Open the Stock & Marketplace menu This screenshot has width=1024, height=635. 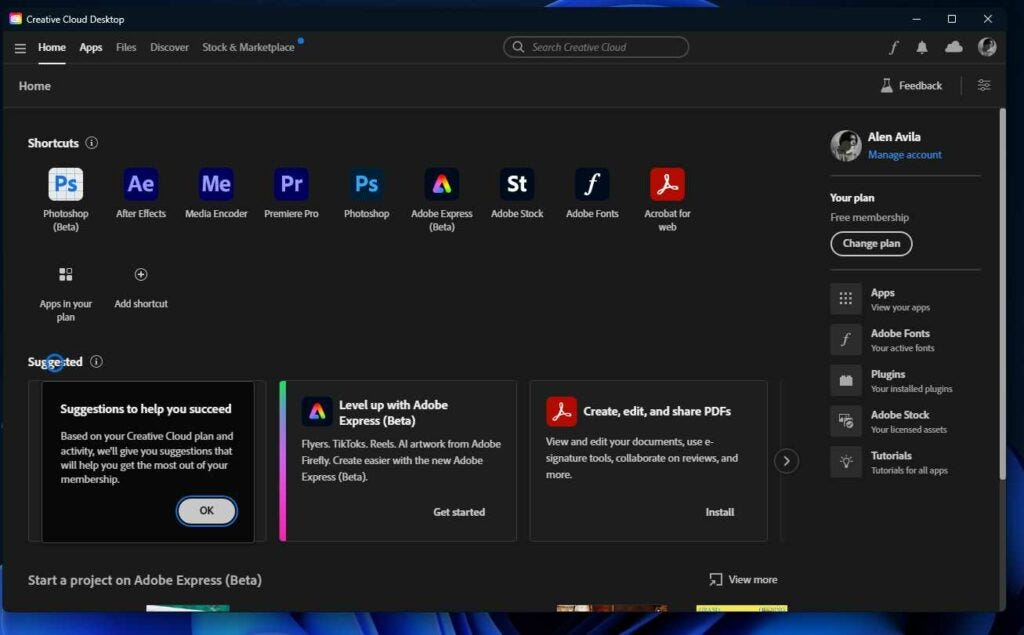pos(250,47)
